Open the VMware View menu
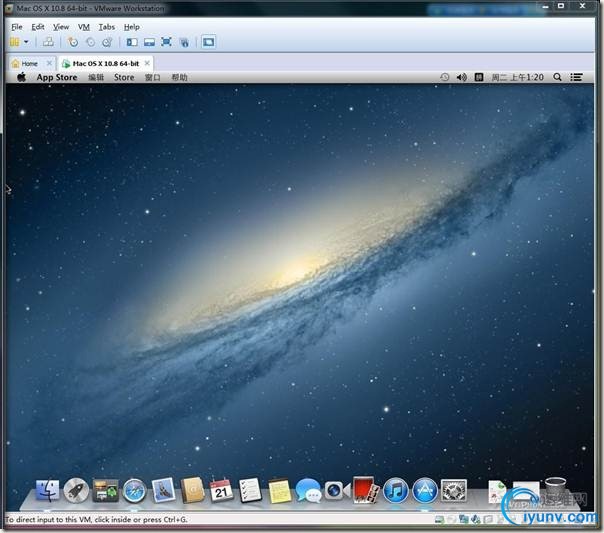 coord(61,27)
